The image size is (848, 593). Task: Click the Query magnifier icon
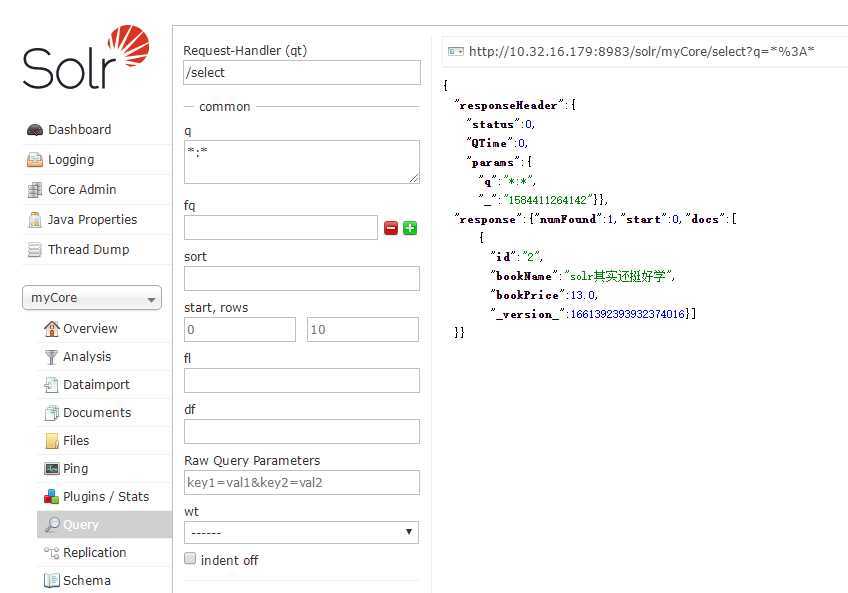[52, 524]
